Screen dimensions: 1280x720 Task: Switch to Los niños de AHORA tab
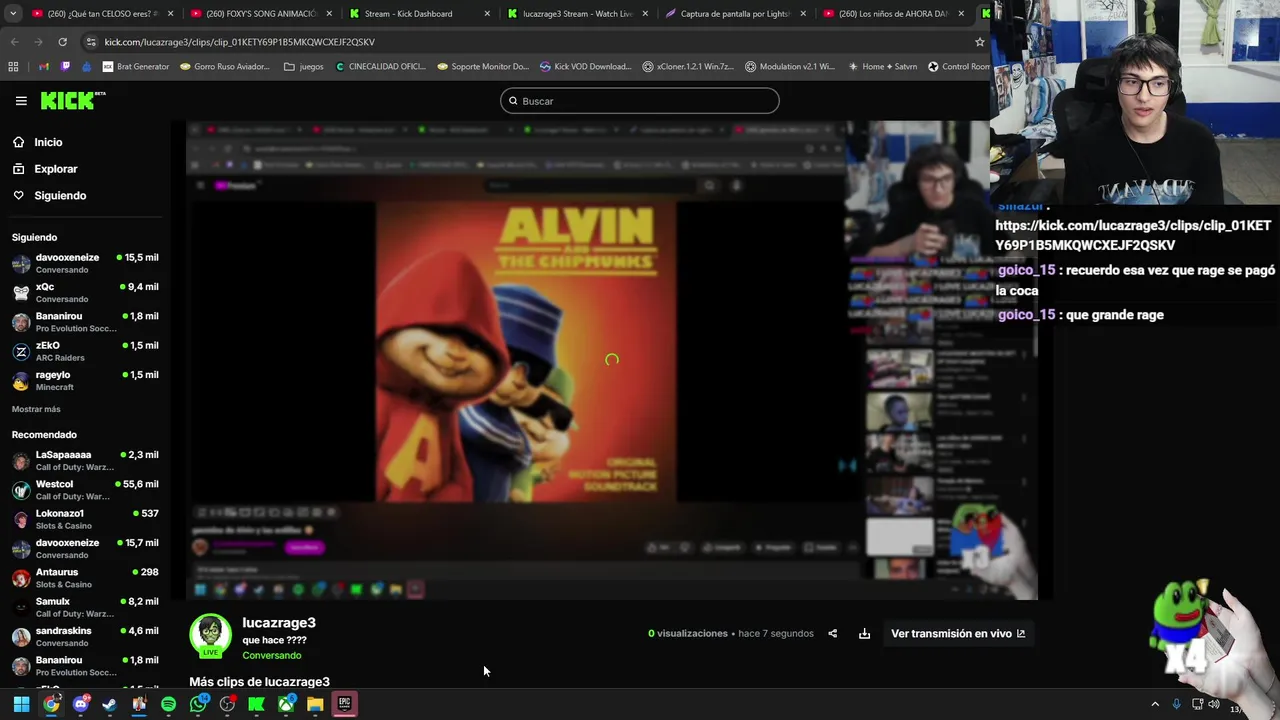coord(892,14)
